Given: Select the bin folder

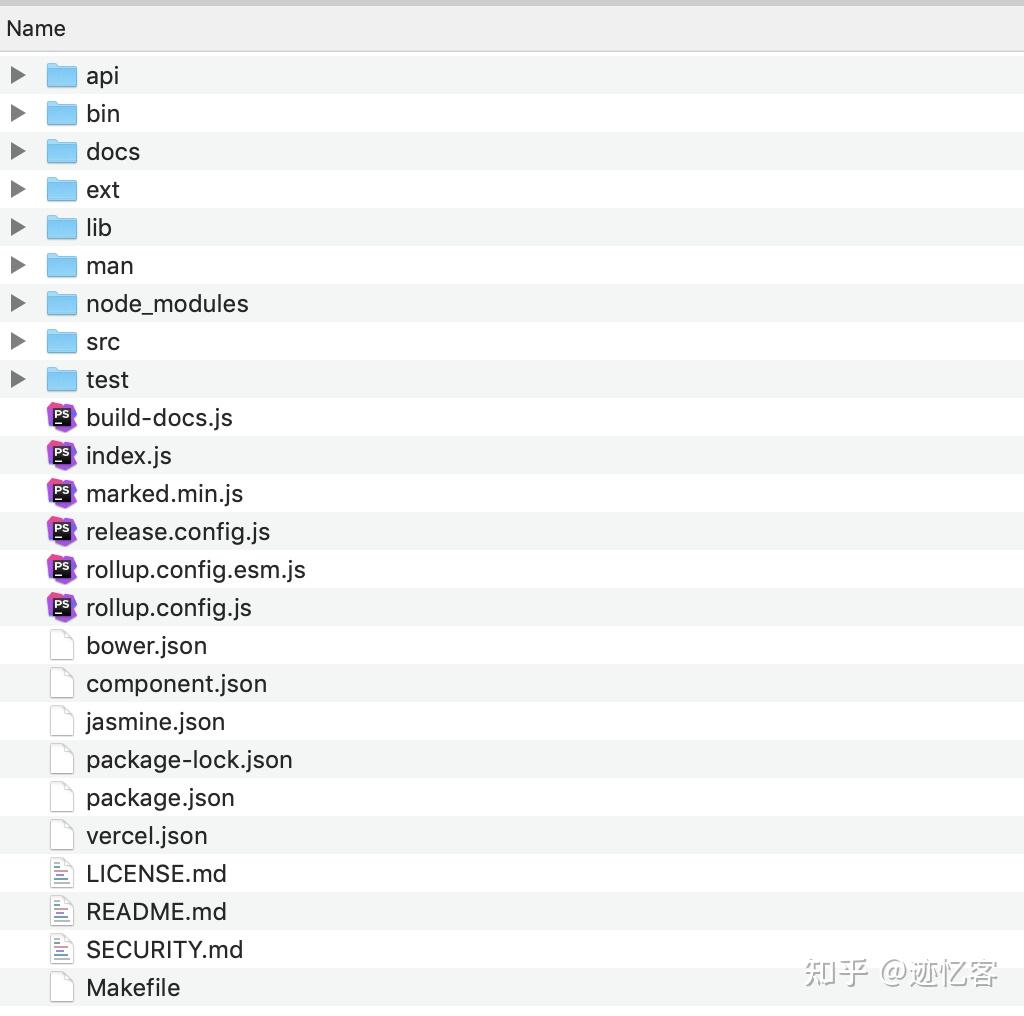Looking at the screenshot, I should (103, 113).
